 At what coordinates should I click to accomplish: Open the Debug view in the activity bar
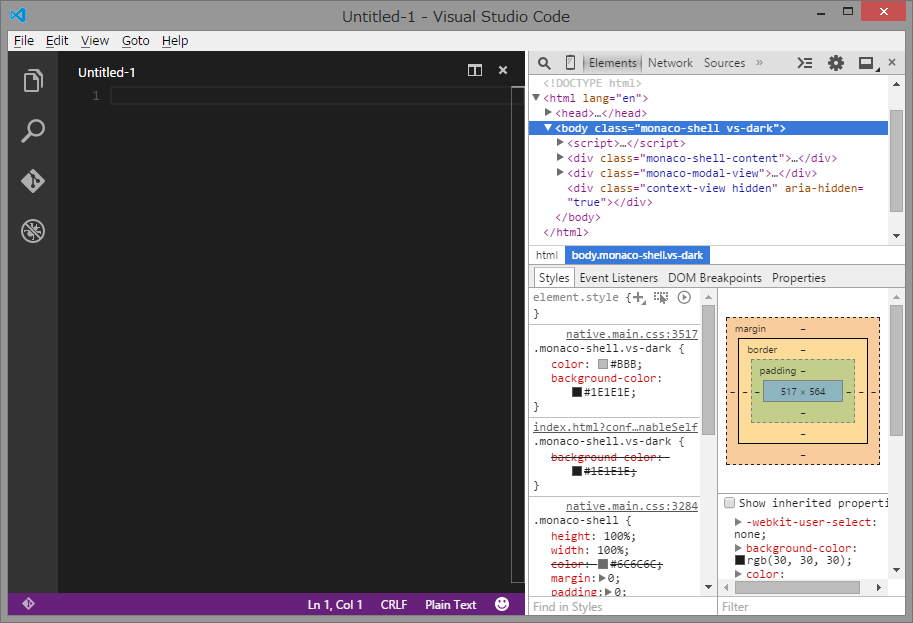33,230
